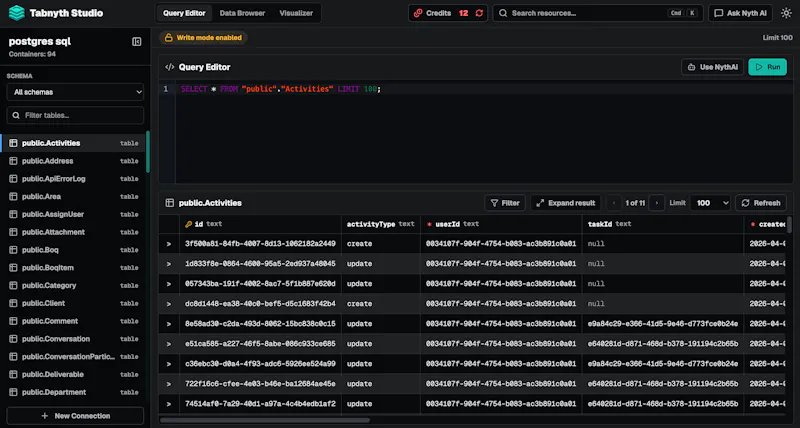Click the public.Area table icon
Screen dimensions: 800x428
13,196
